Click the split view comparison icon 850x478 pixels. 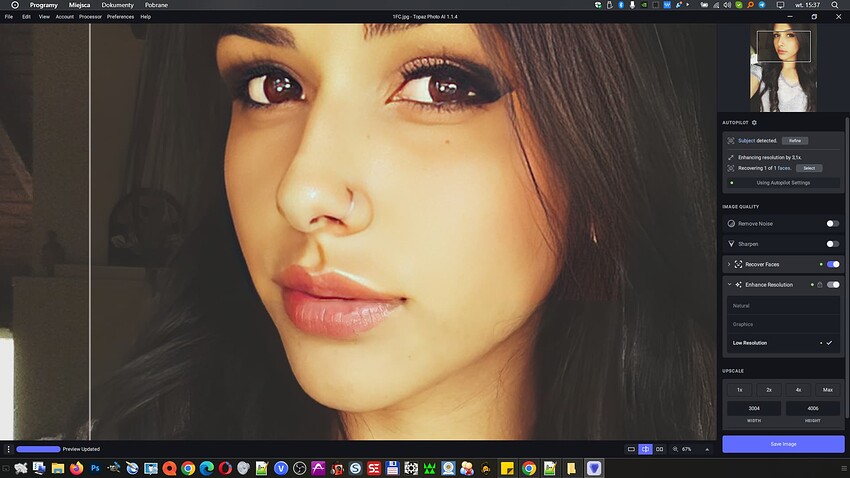pyautogui.click(x=645, y=450)
